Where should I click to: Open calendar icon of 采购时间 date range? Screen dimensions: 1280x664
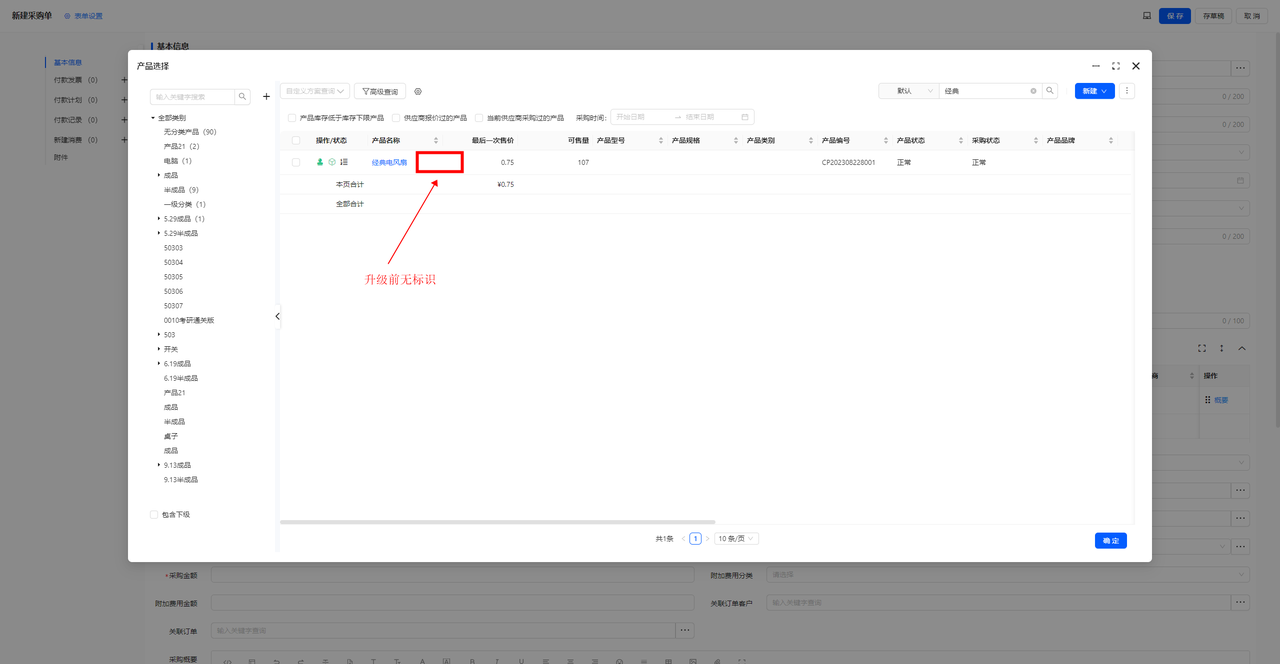point(745,117)
